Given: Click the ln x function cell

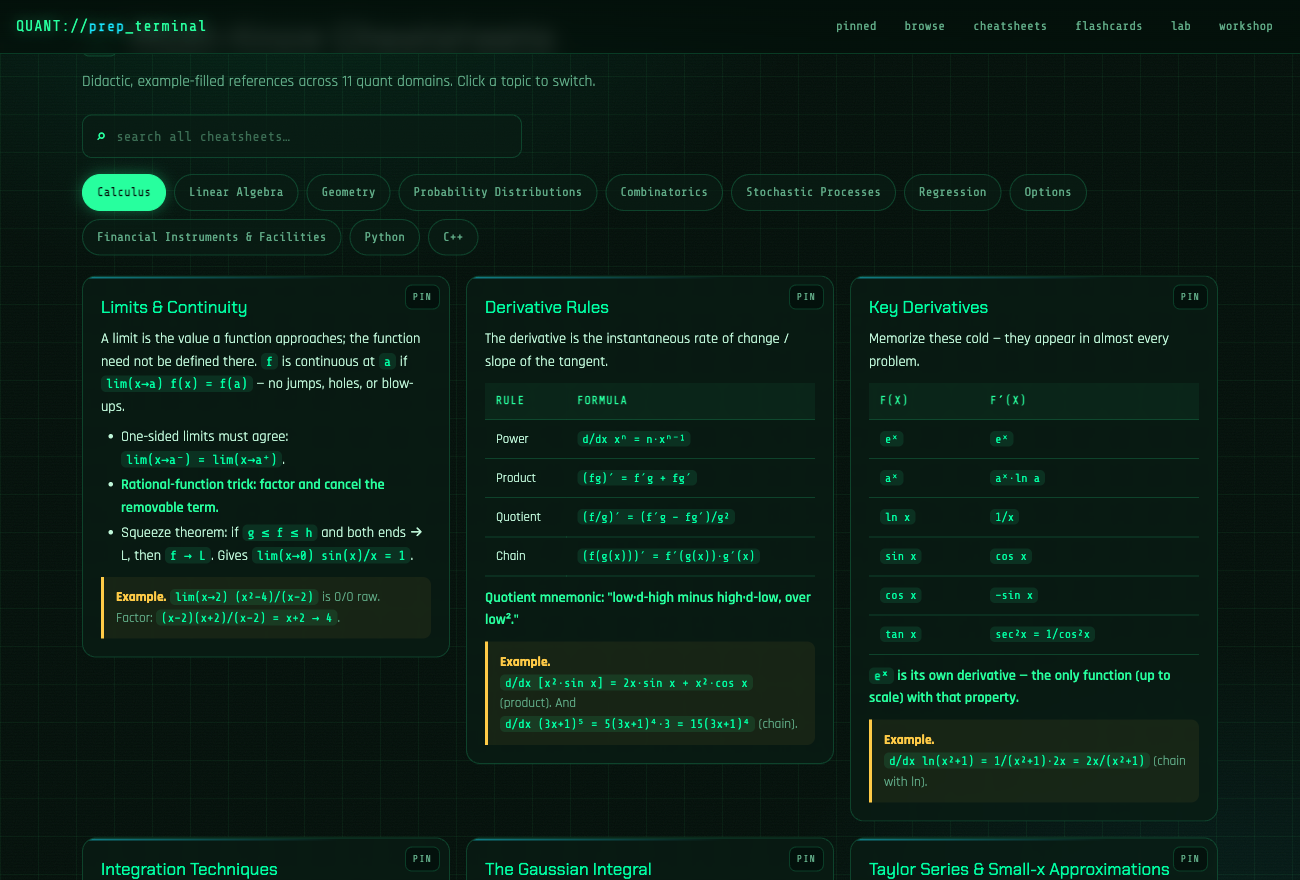Looking at the screenshot, I should (897, 517).
